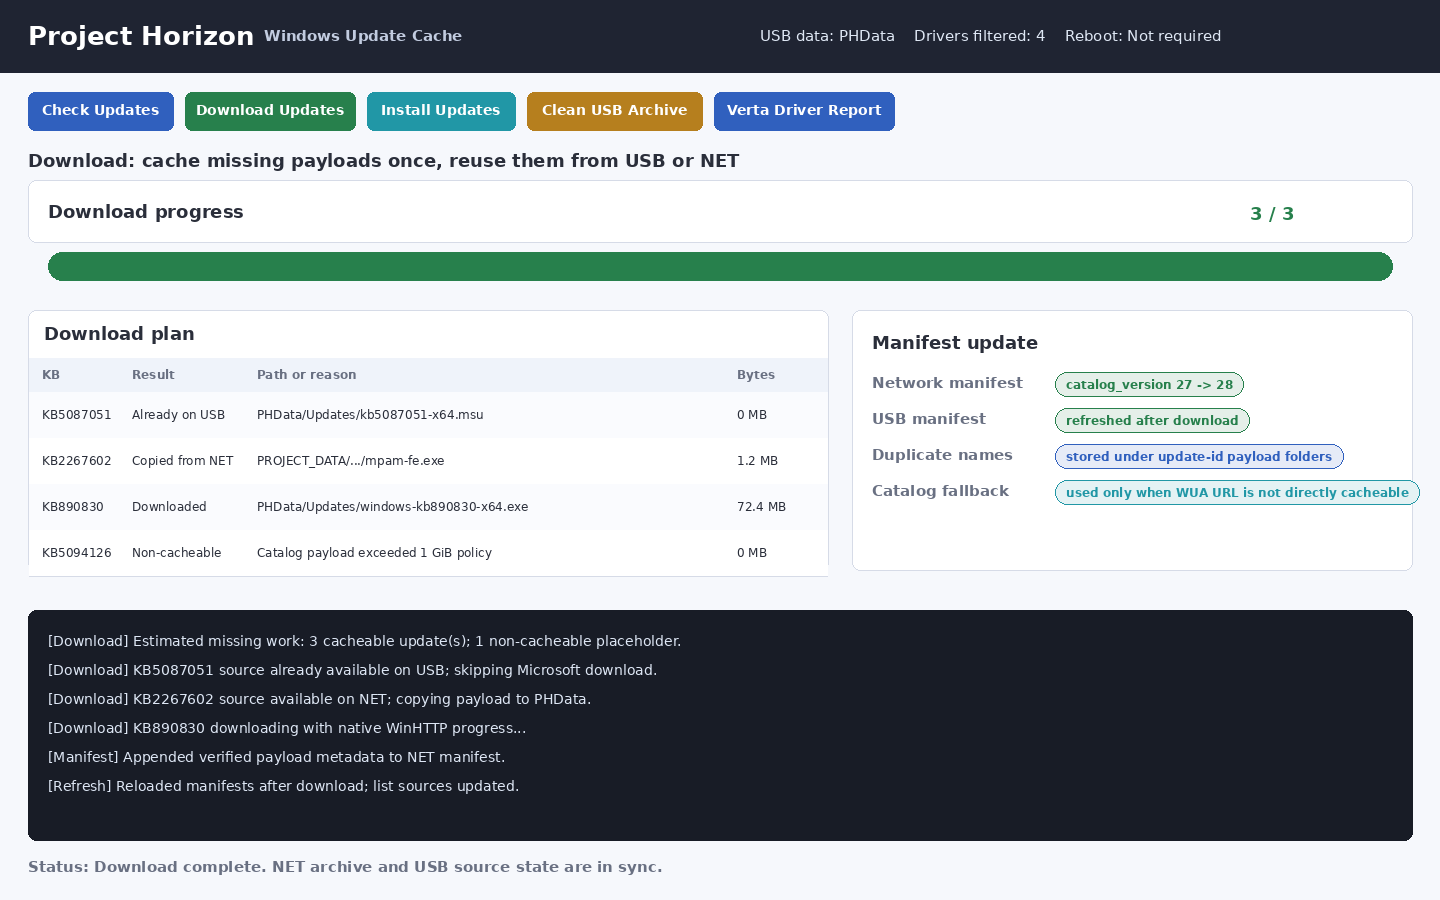This screenshot has width=1440, height=900.
Task: Clean the USB Archive
Action: [x=615, y=111]
